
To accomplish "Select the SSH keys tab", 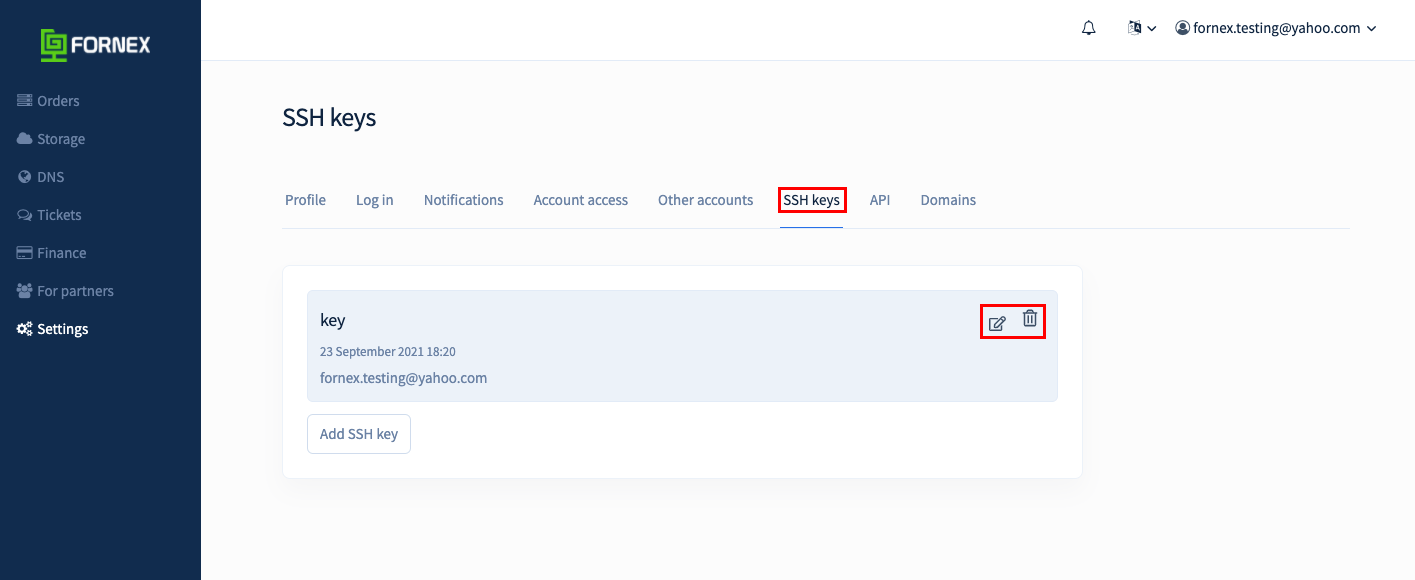I will (x=812, y=200).
